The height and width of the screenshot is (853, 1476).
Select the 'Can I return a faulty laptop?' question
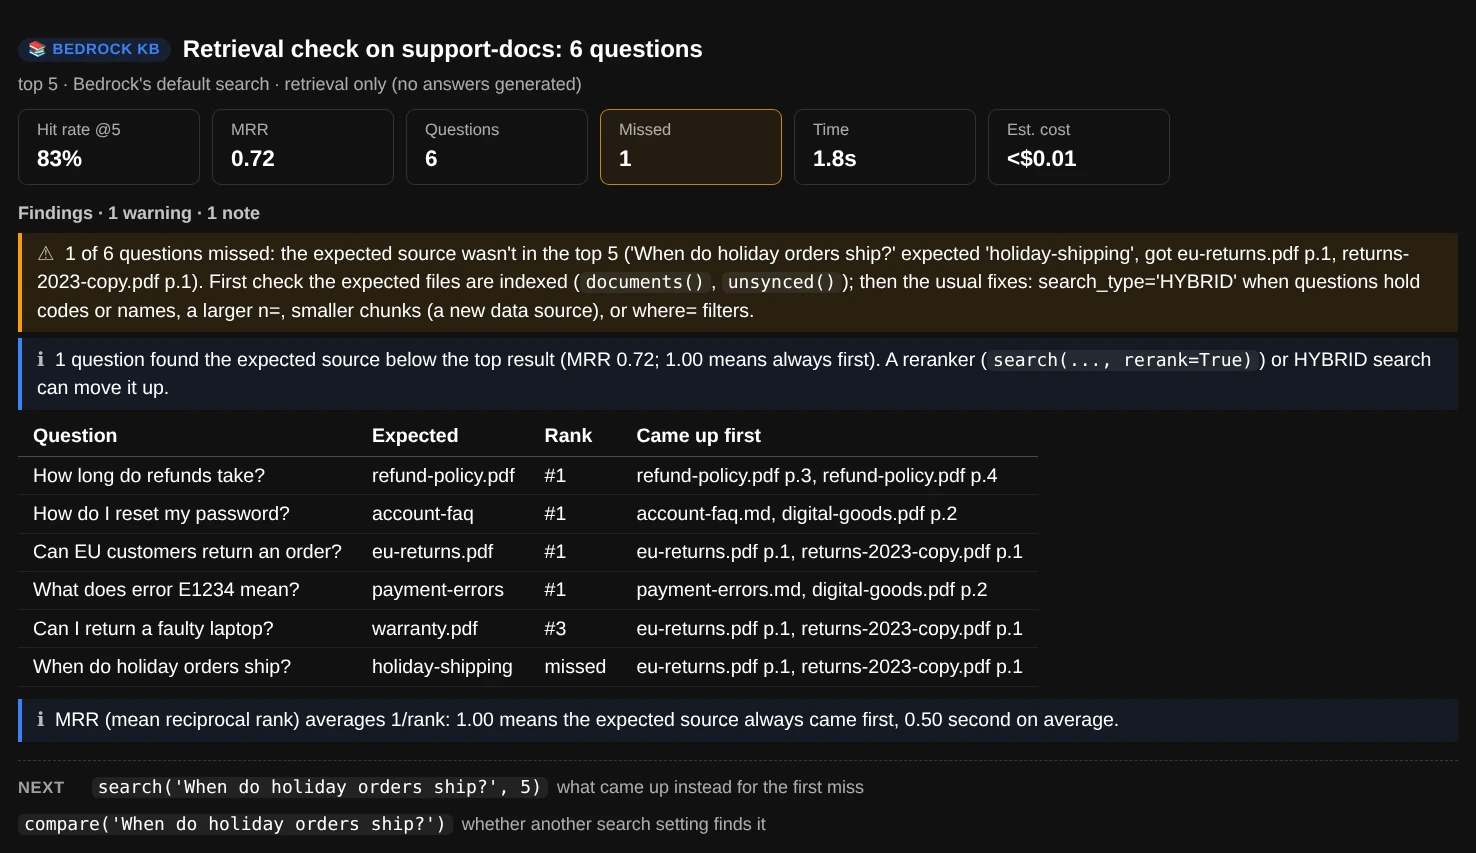tap(153, 629)
